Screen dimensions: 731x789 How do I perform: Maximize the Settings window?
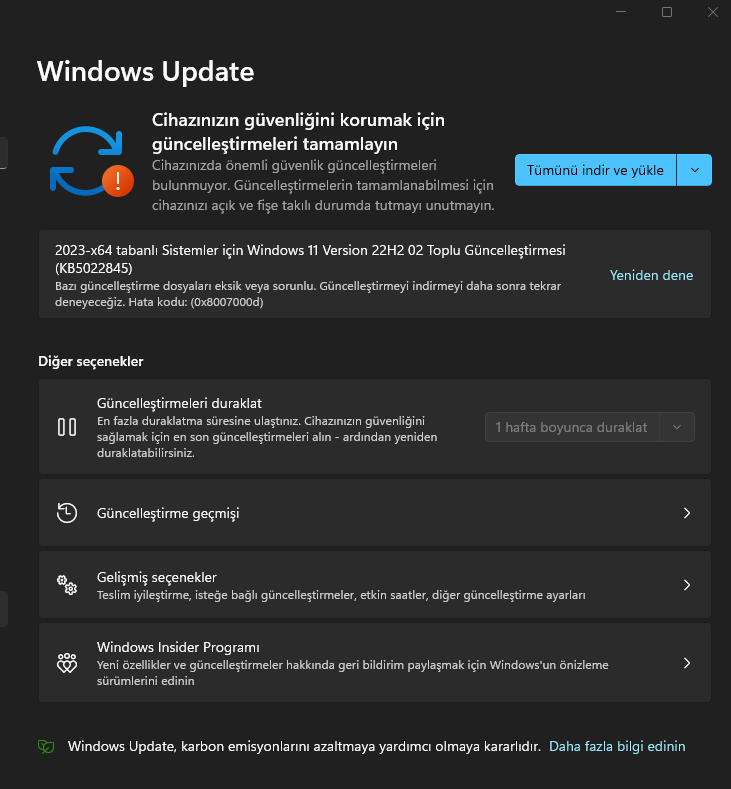(667, 12)
